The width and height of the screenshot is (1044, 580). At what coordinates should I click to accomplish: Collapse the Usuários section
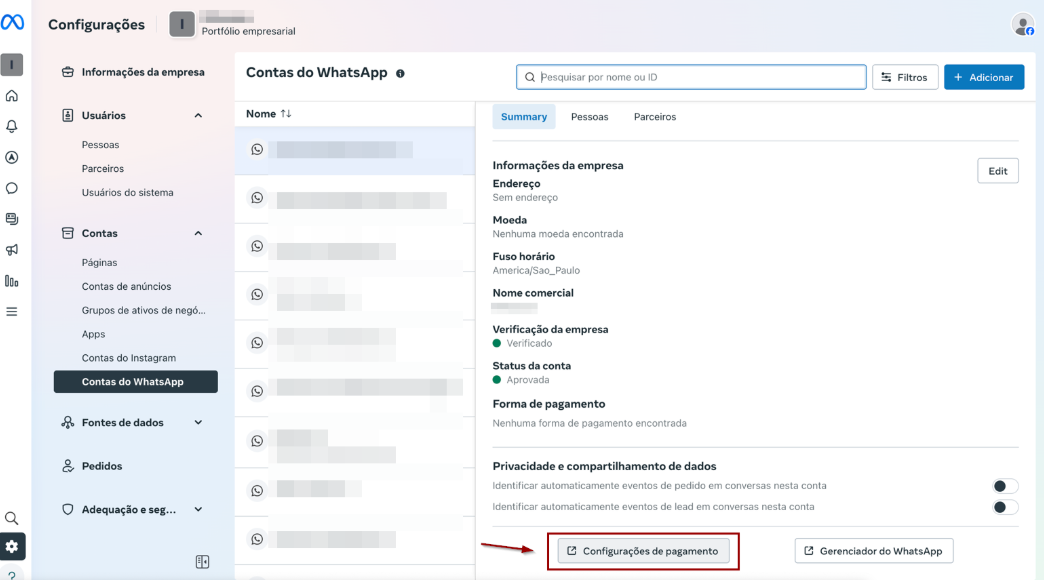[x=198, y=116]
